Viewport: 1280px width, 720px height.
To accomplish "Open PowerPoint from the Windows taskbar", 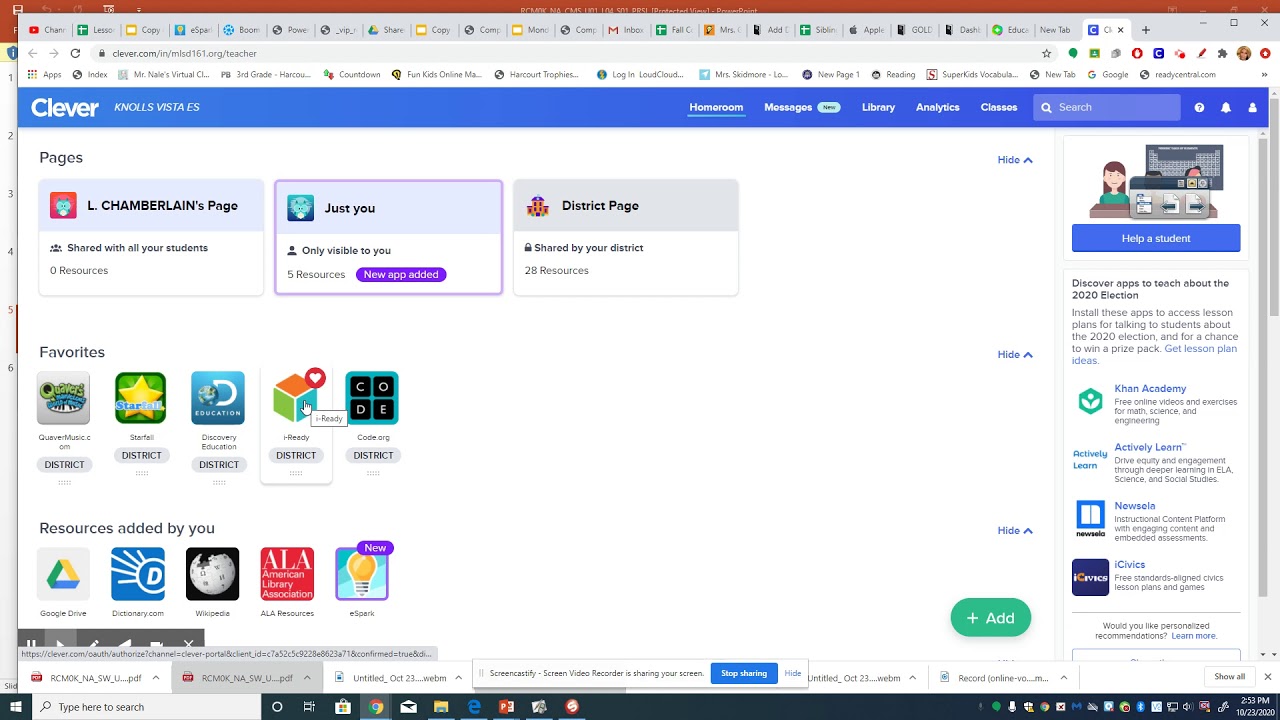I will [x=506, y=707].
